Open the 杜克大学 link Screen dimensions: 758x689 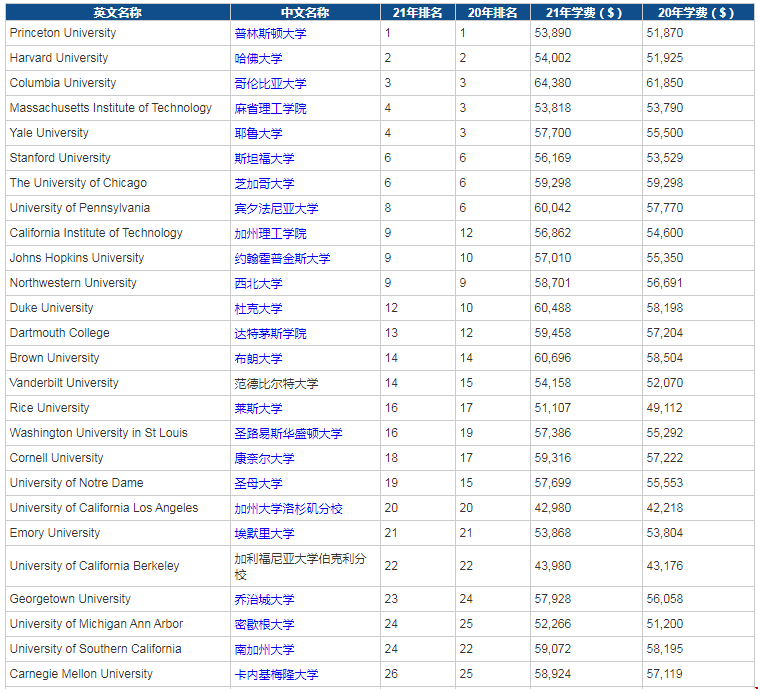pyautogui.click(x=258, y=308)
